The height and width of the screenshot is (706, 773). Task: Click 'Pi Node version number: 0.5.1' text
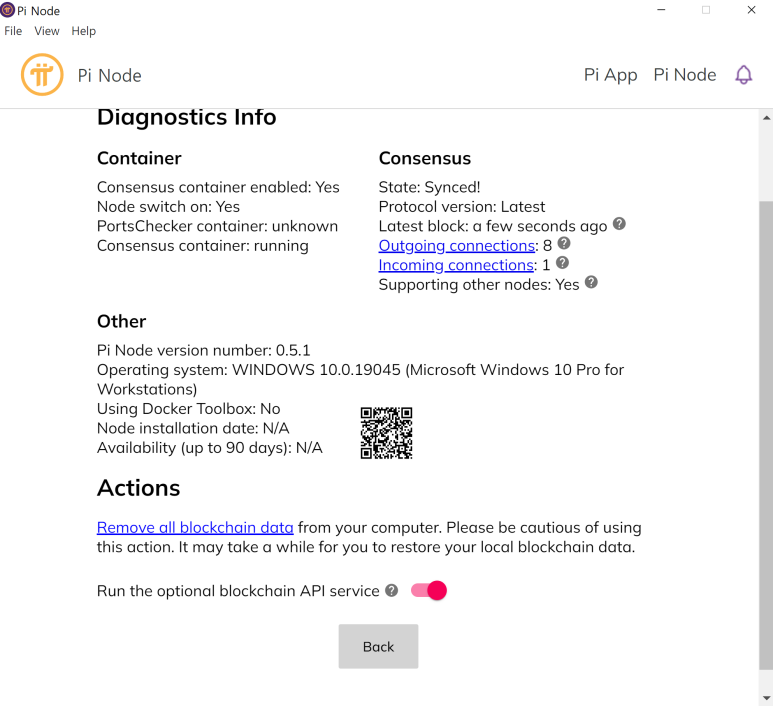pyautogui.click(x=204, y=351)
